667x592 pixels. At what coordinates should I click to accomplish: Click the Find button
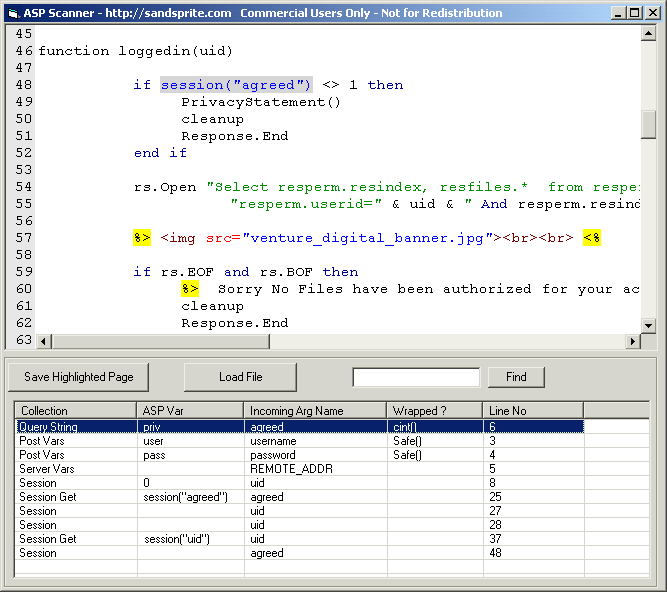coord(515,377)
